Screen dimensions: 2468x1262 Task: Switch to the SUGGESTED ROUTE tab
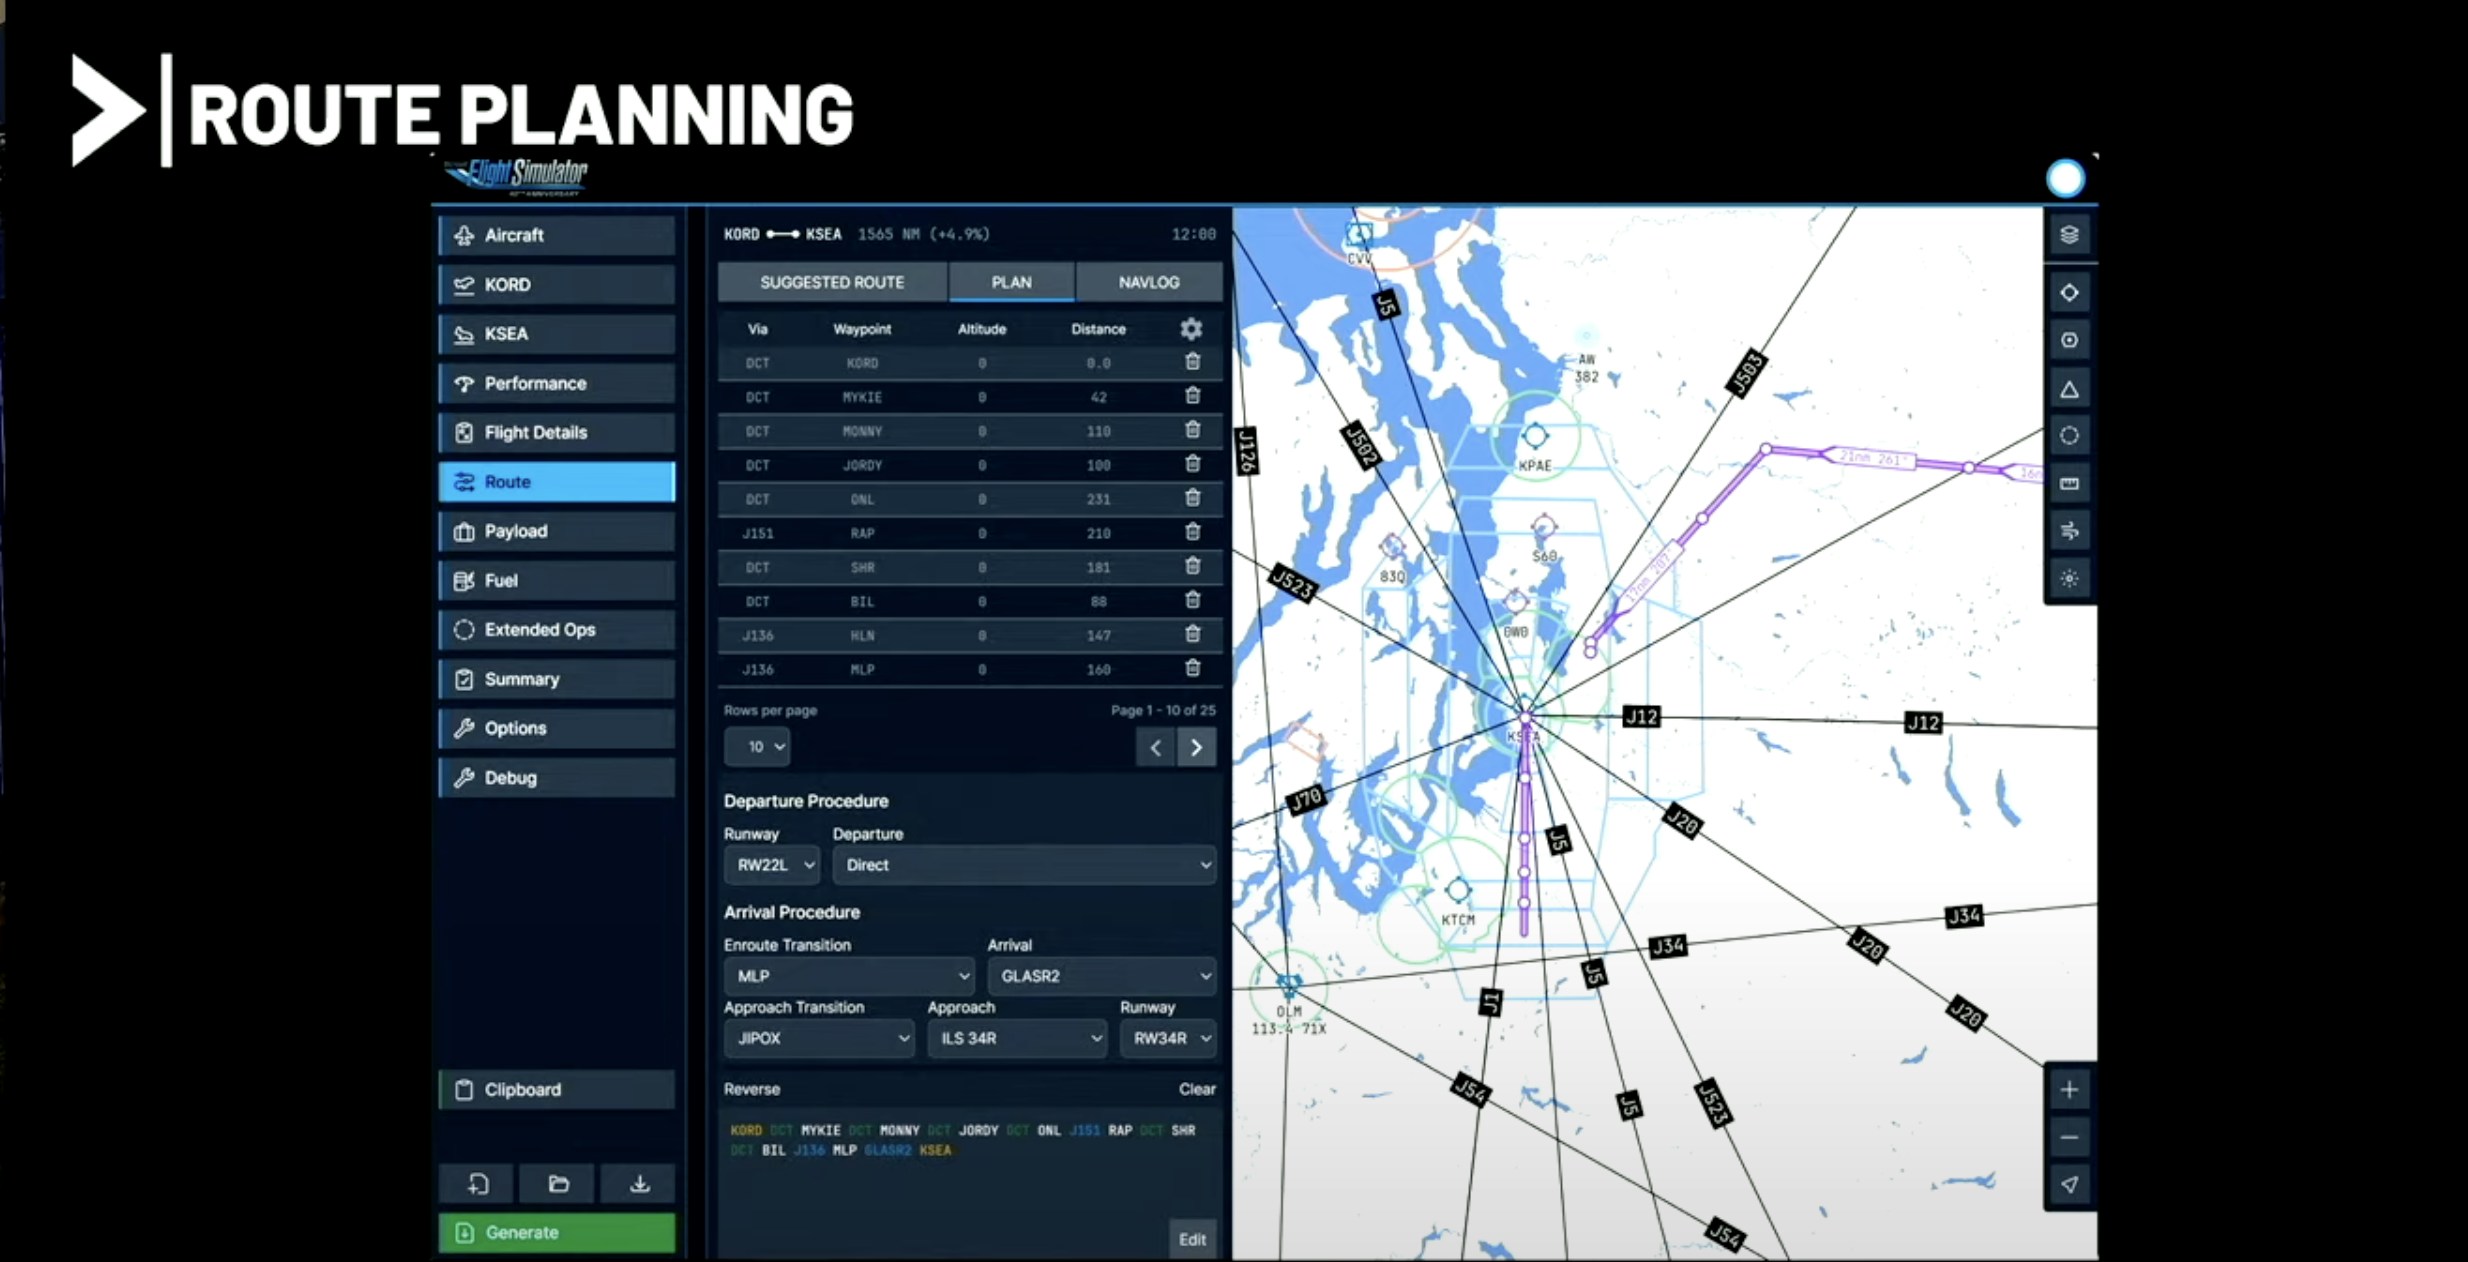coord(831,283)
